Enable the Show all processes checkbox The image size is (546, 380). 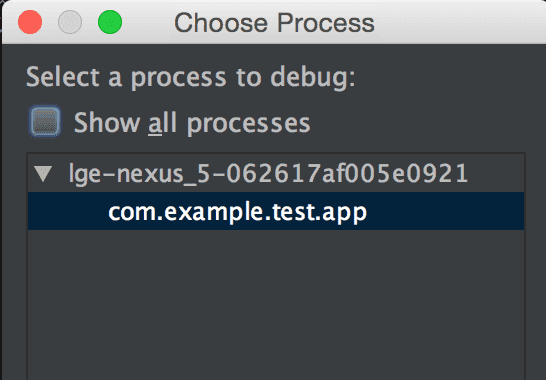click(x=45, y=122)
